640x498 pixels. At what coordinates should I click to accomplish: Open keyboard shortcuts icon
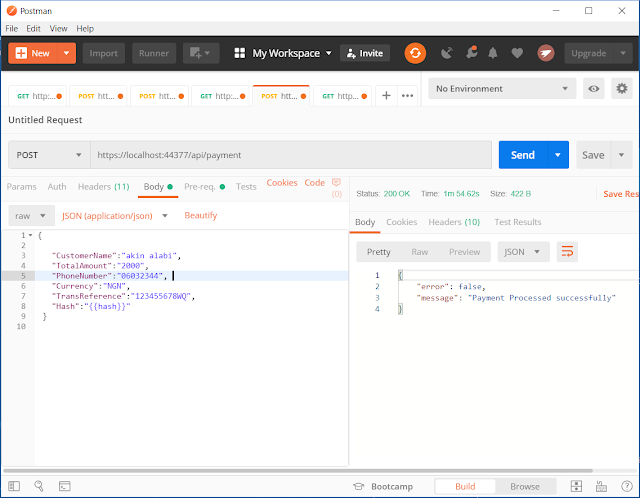pyautogui.click(x=601, y=486)
